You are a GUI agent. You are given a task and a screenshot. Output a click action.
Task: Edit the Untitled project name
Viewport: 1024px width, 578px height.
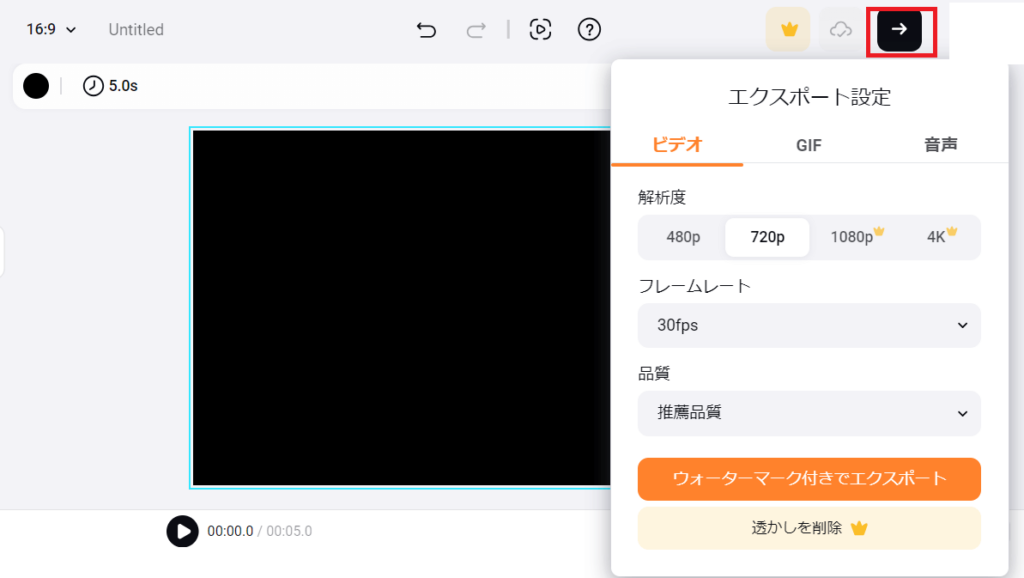pyautogui.click(x=136, y=29)
